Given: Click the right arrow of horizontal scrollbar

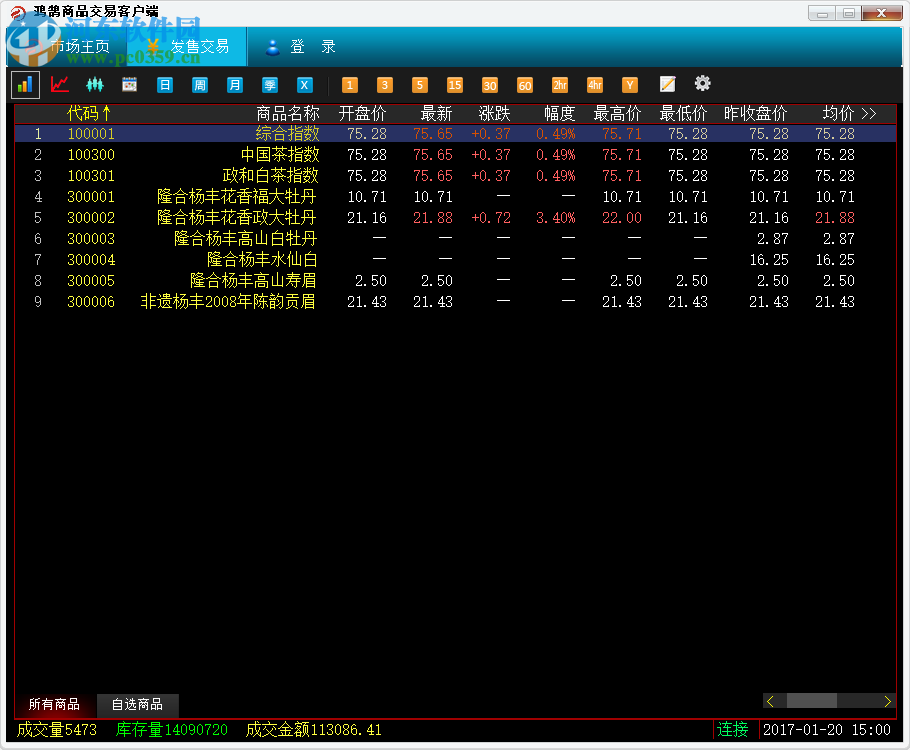Looking at the screenshot, I should [x=887, y=701].
